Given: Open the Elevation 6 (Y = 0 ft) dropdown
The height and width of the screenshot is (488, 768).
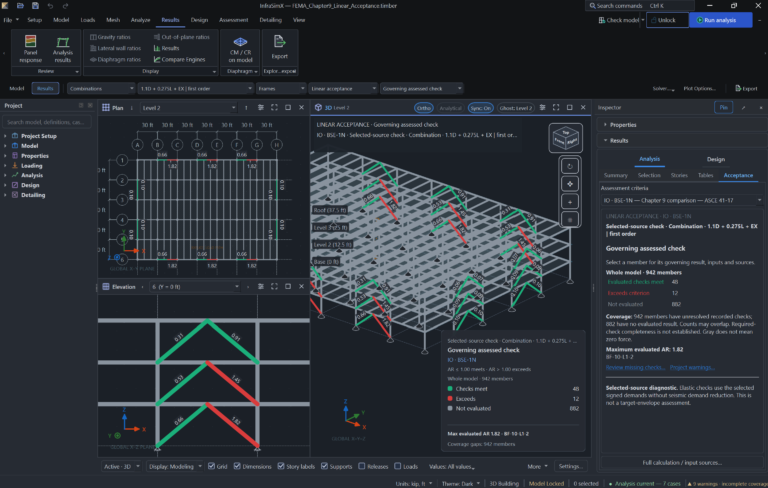Looking at the screenshot, I should point(195,287).
